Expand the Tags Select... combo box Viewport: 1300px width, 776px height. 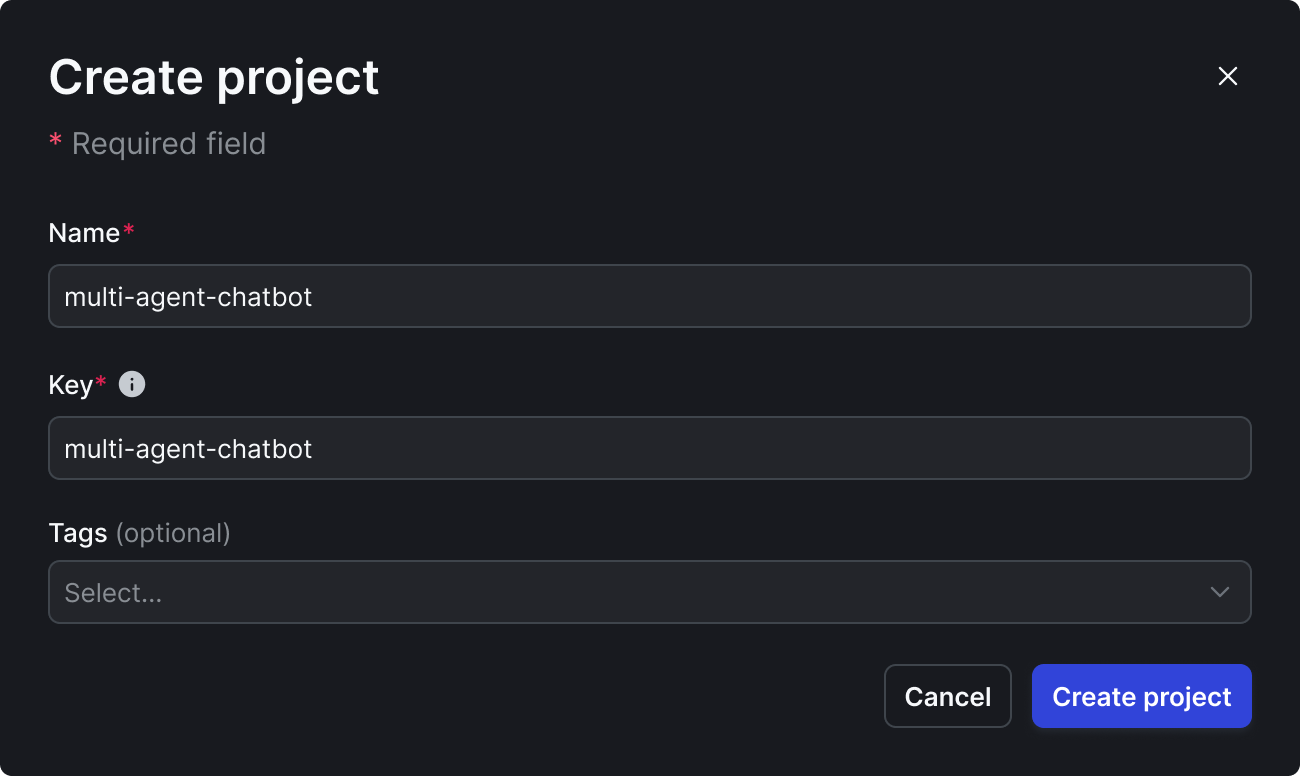650,592
